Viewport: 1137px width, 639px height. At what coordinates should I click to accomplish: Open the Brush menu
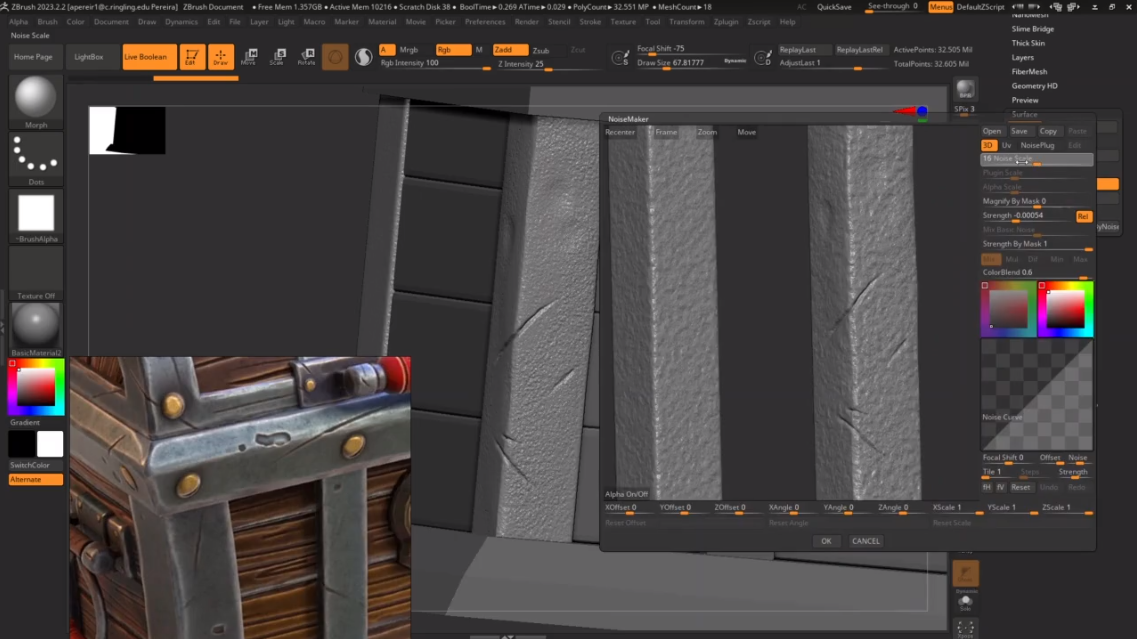[x=47, y=22]
